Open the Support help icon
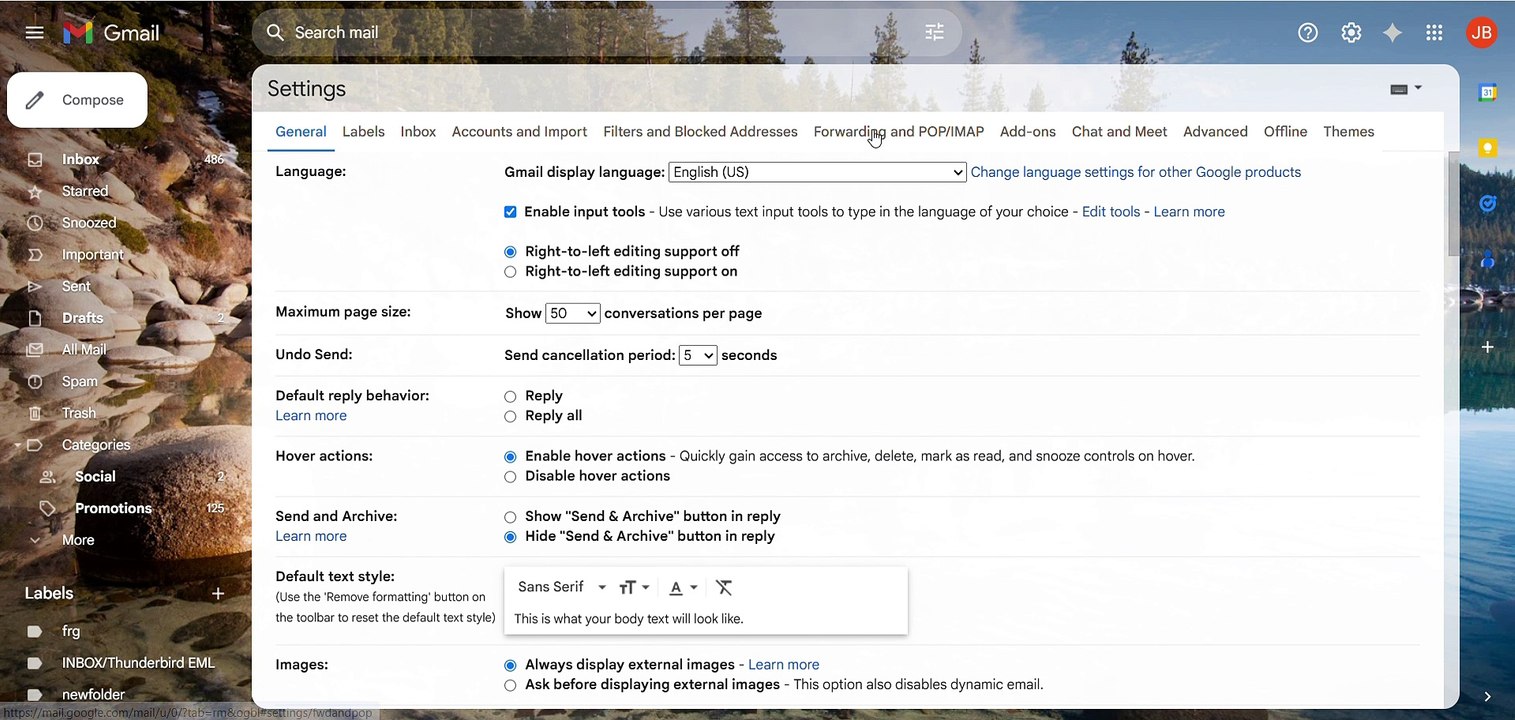The image size is (1515, 720). pos(1308,33)
